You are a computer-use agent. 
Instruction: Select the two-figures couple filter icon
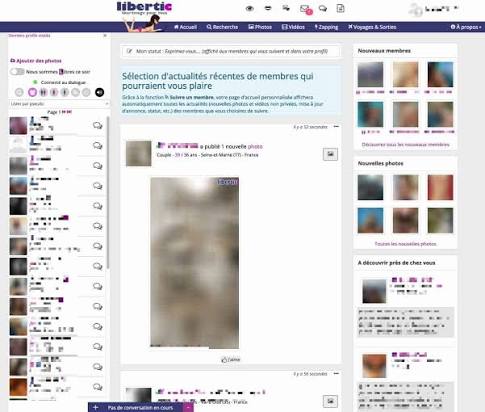pos(43,92)
